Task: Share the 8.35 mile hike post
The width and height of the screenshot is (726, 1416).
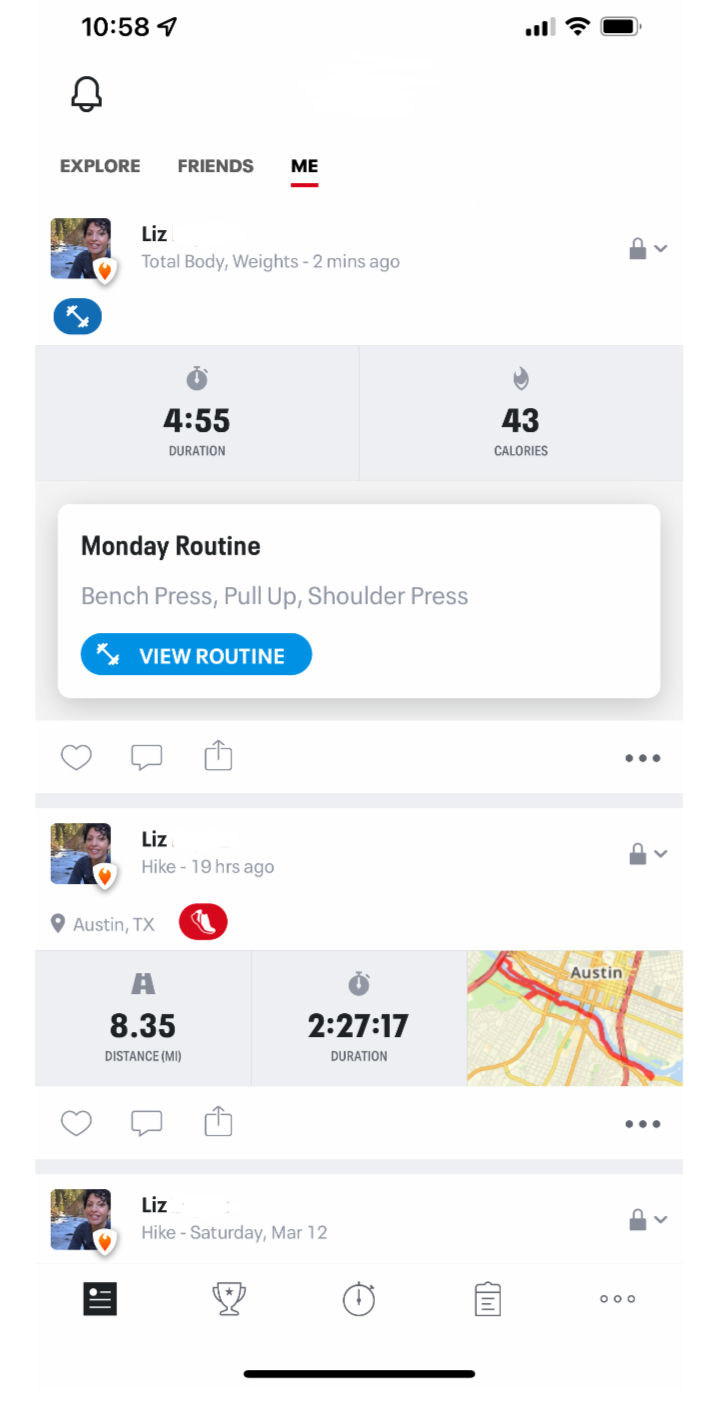Action: [x=218, y=1123]
